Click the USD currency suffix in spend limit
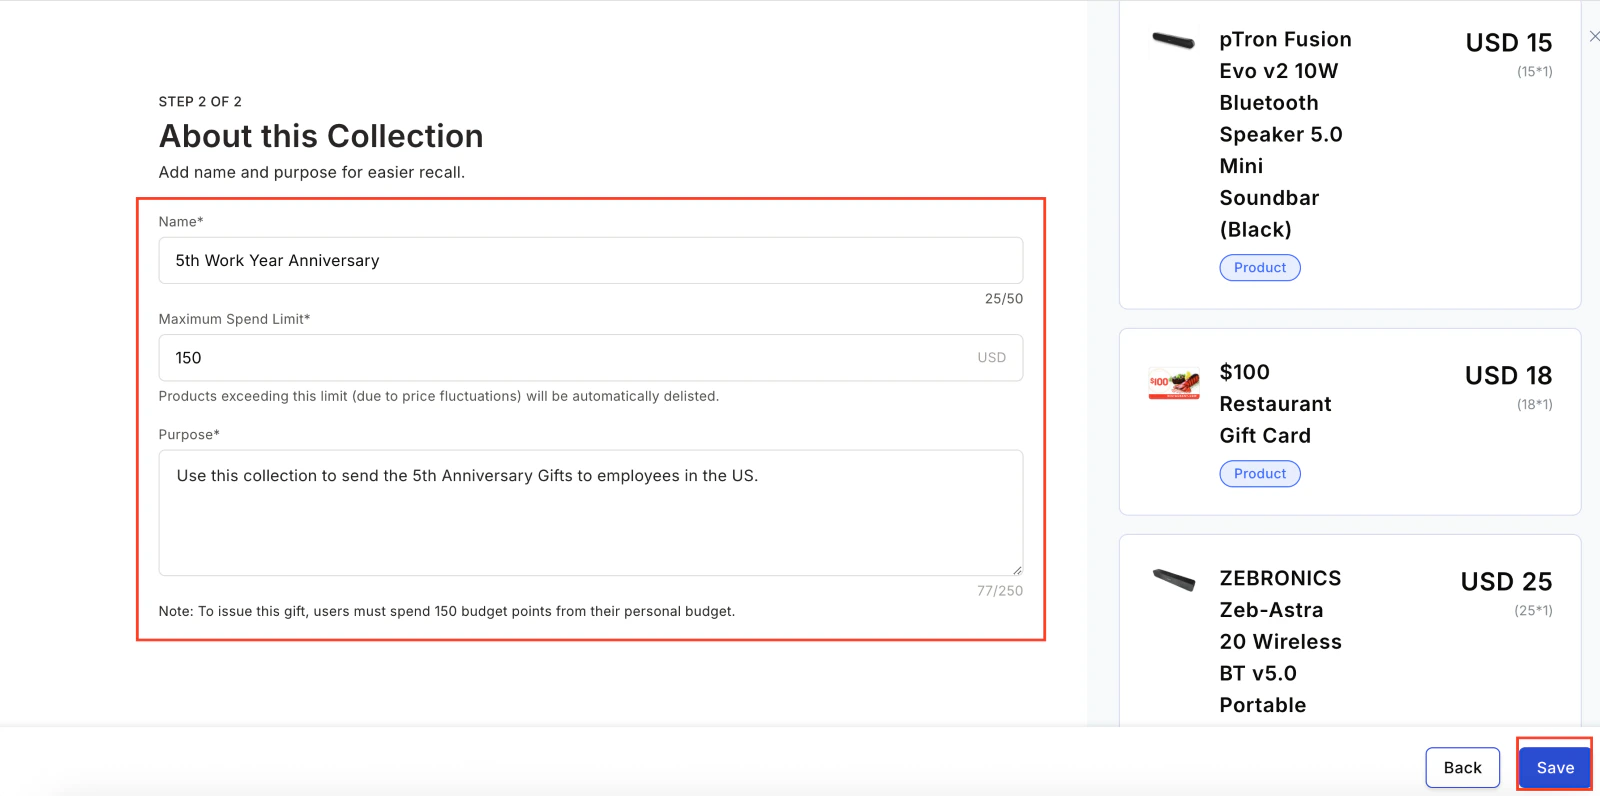The width and height of the screenshot is (1600, 796). tap(991, 357)
